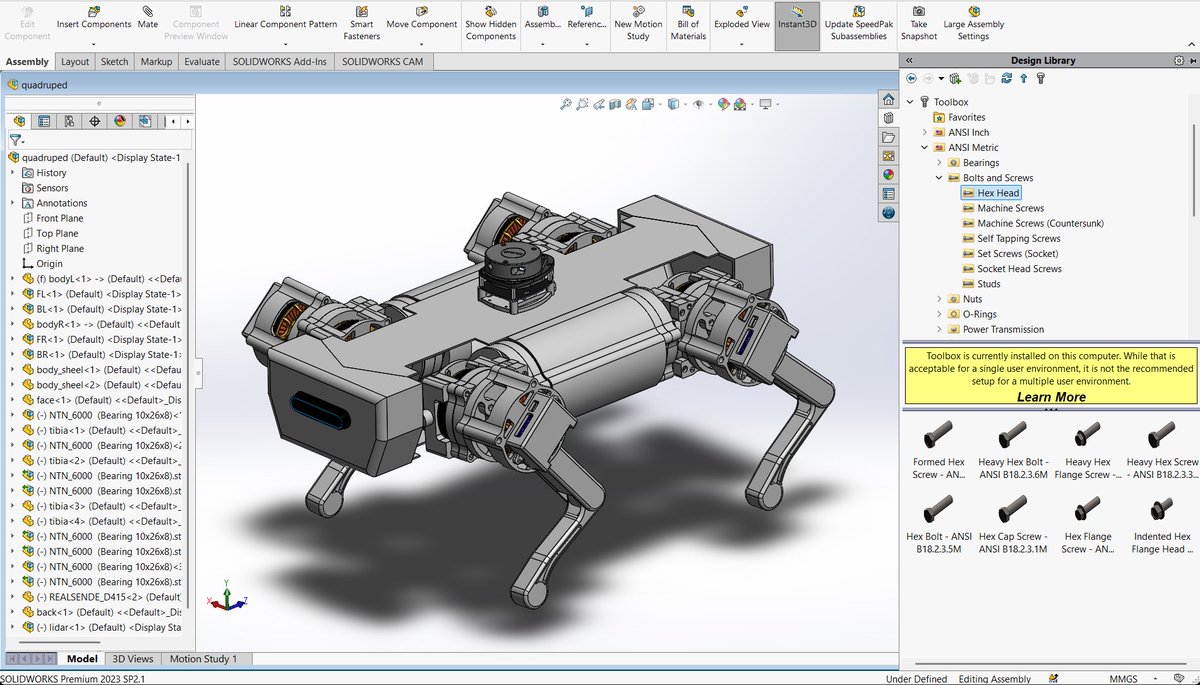Screen dimensions: 1200x685
Task: Switch to ConfigurationManager tab icon
Action: click(69, 121)
